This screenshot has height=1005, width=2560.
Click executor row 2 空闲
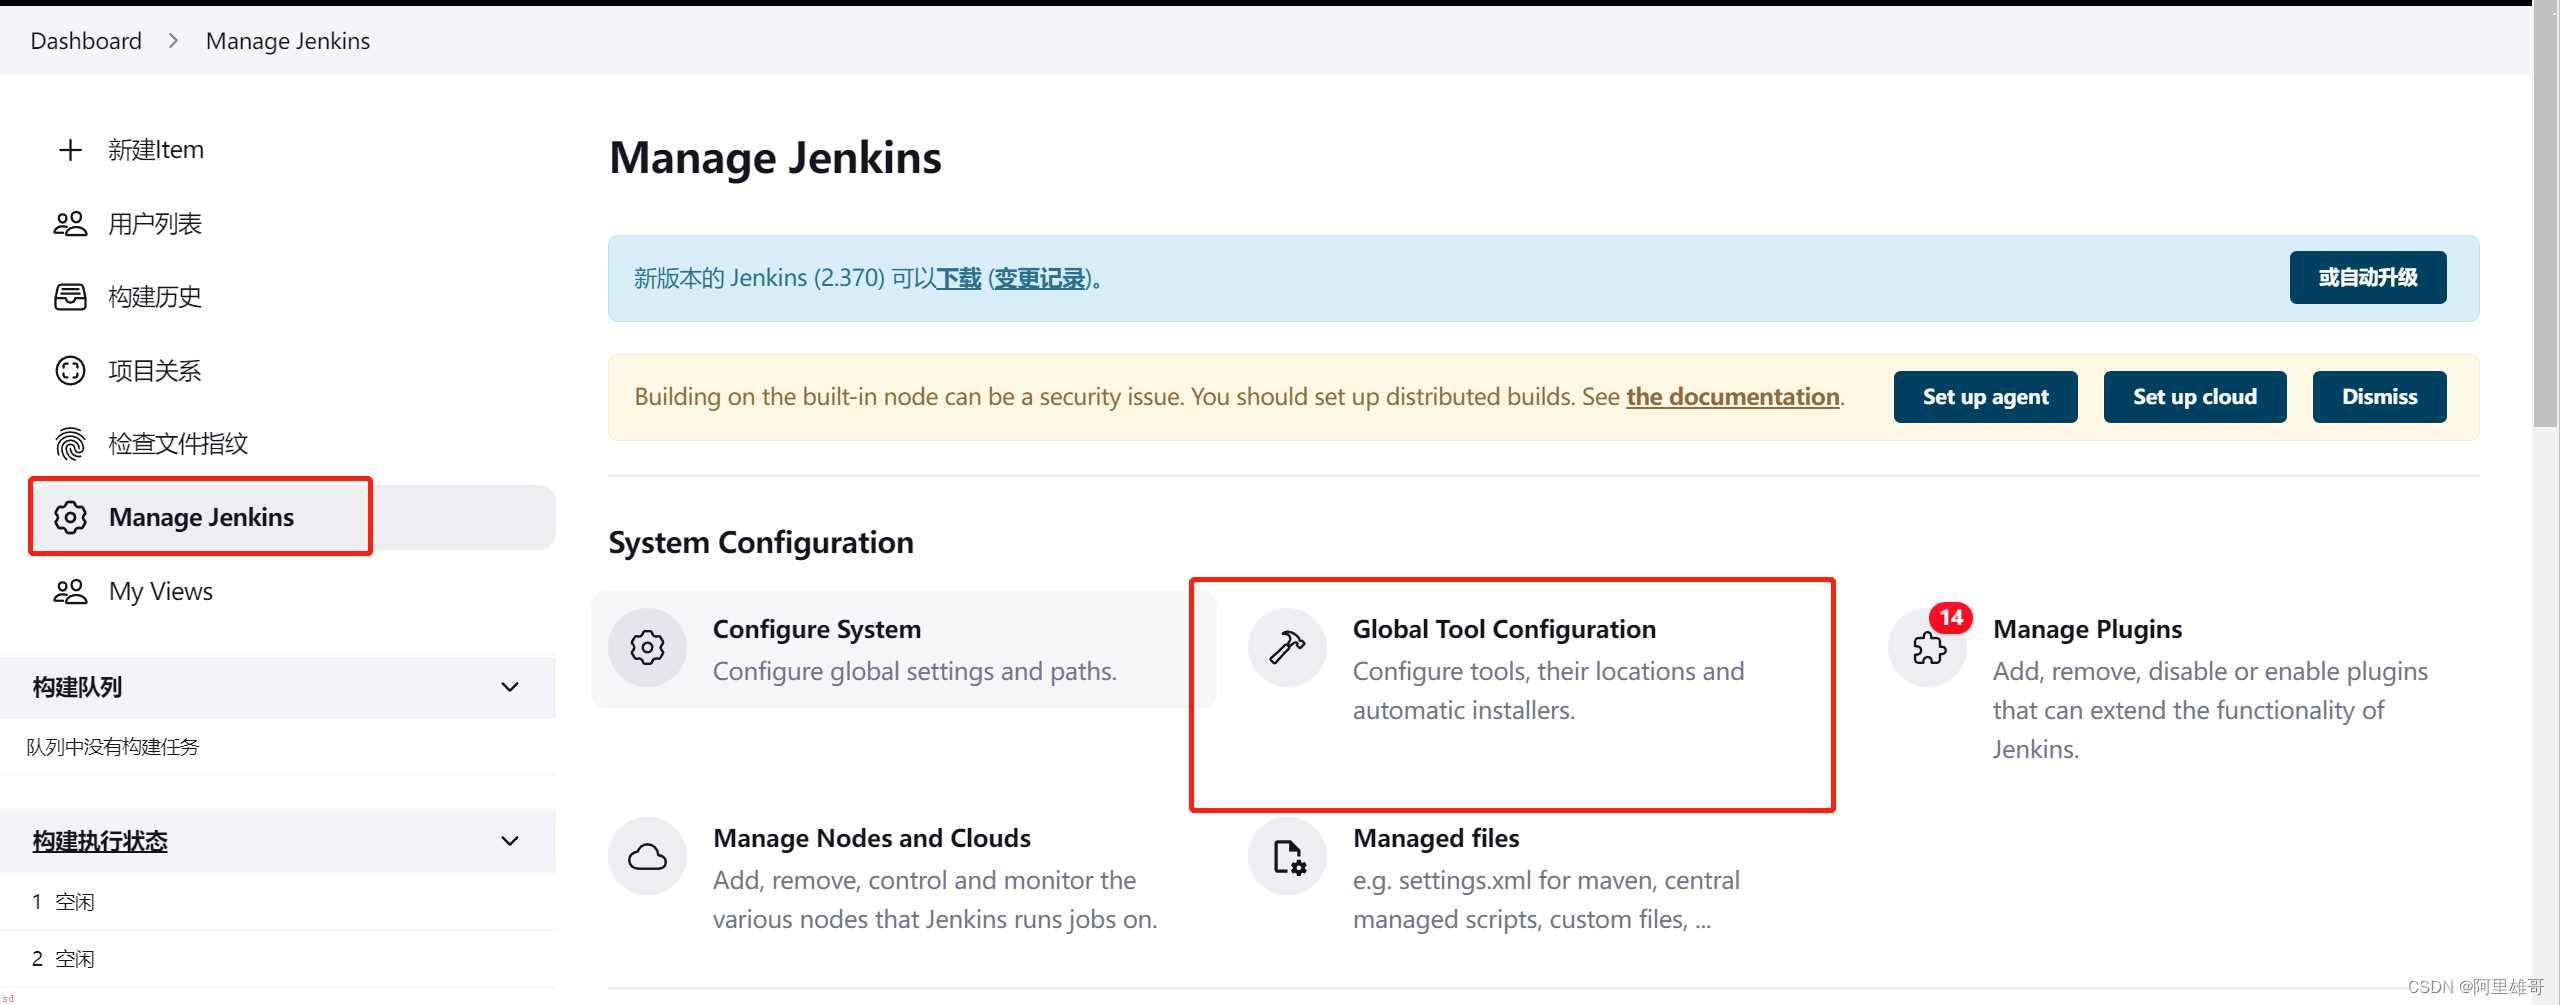[x=278, y=959]
